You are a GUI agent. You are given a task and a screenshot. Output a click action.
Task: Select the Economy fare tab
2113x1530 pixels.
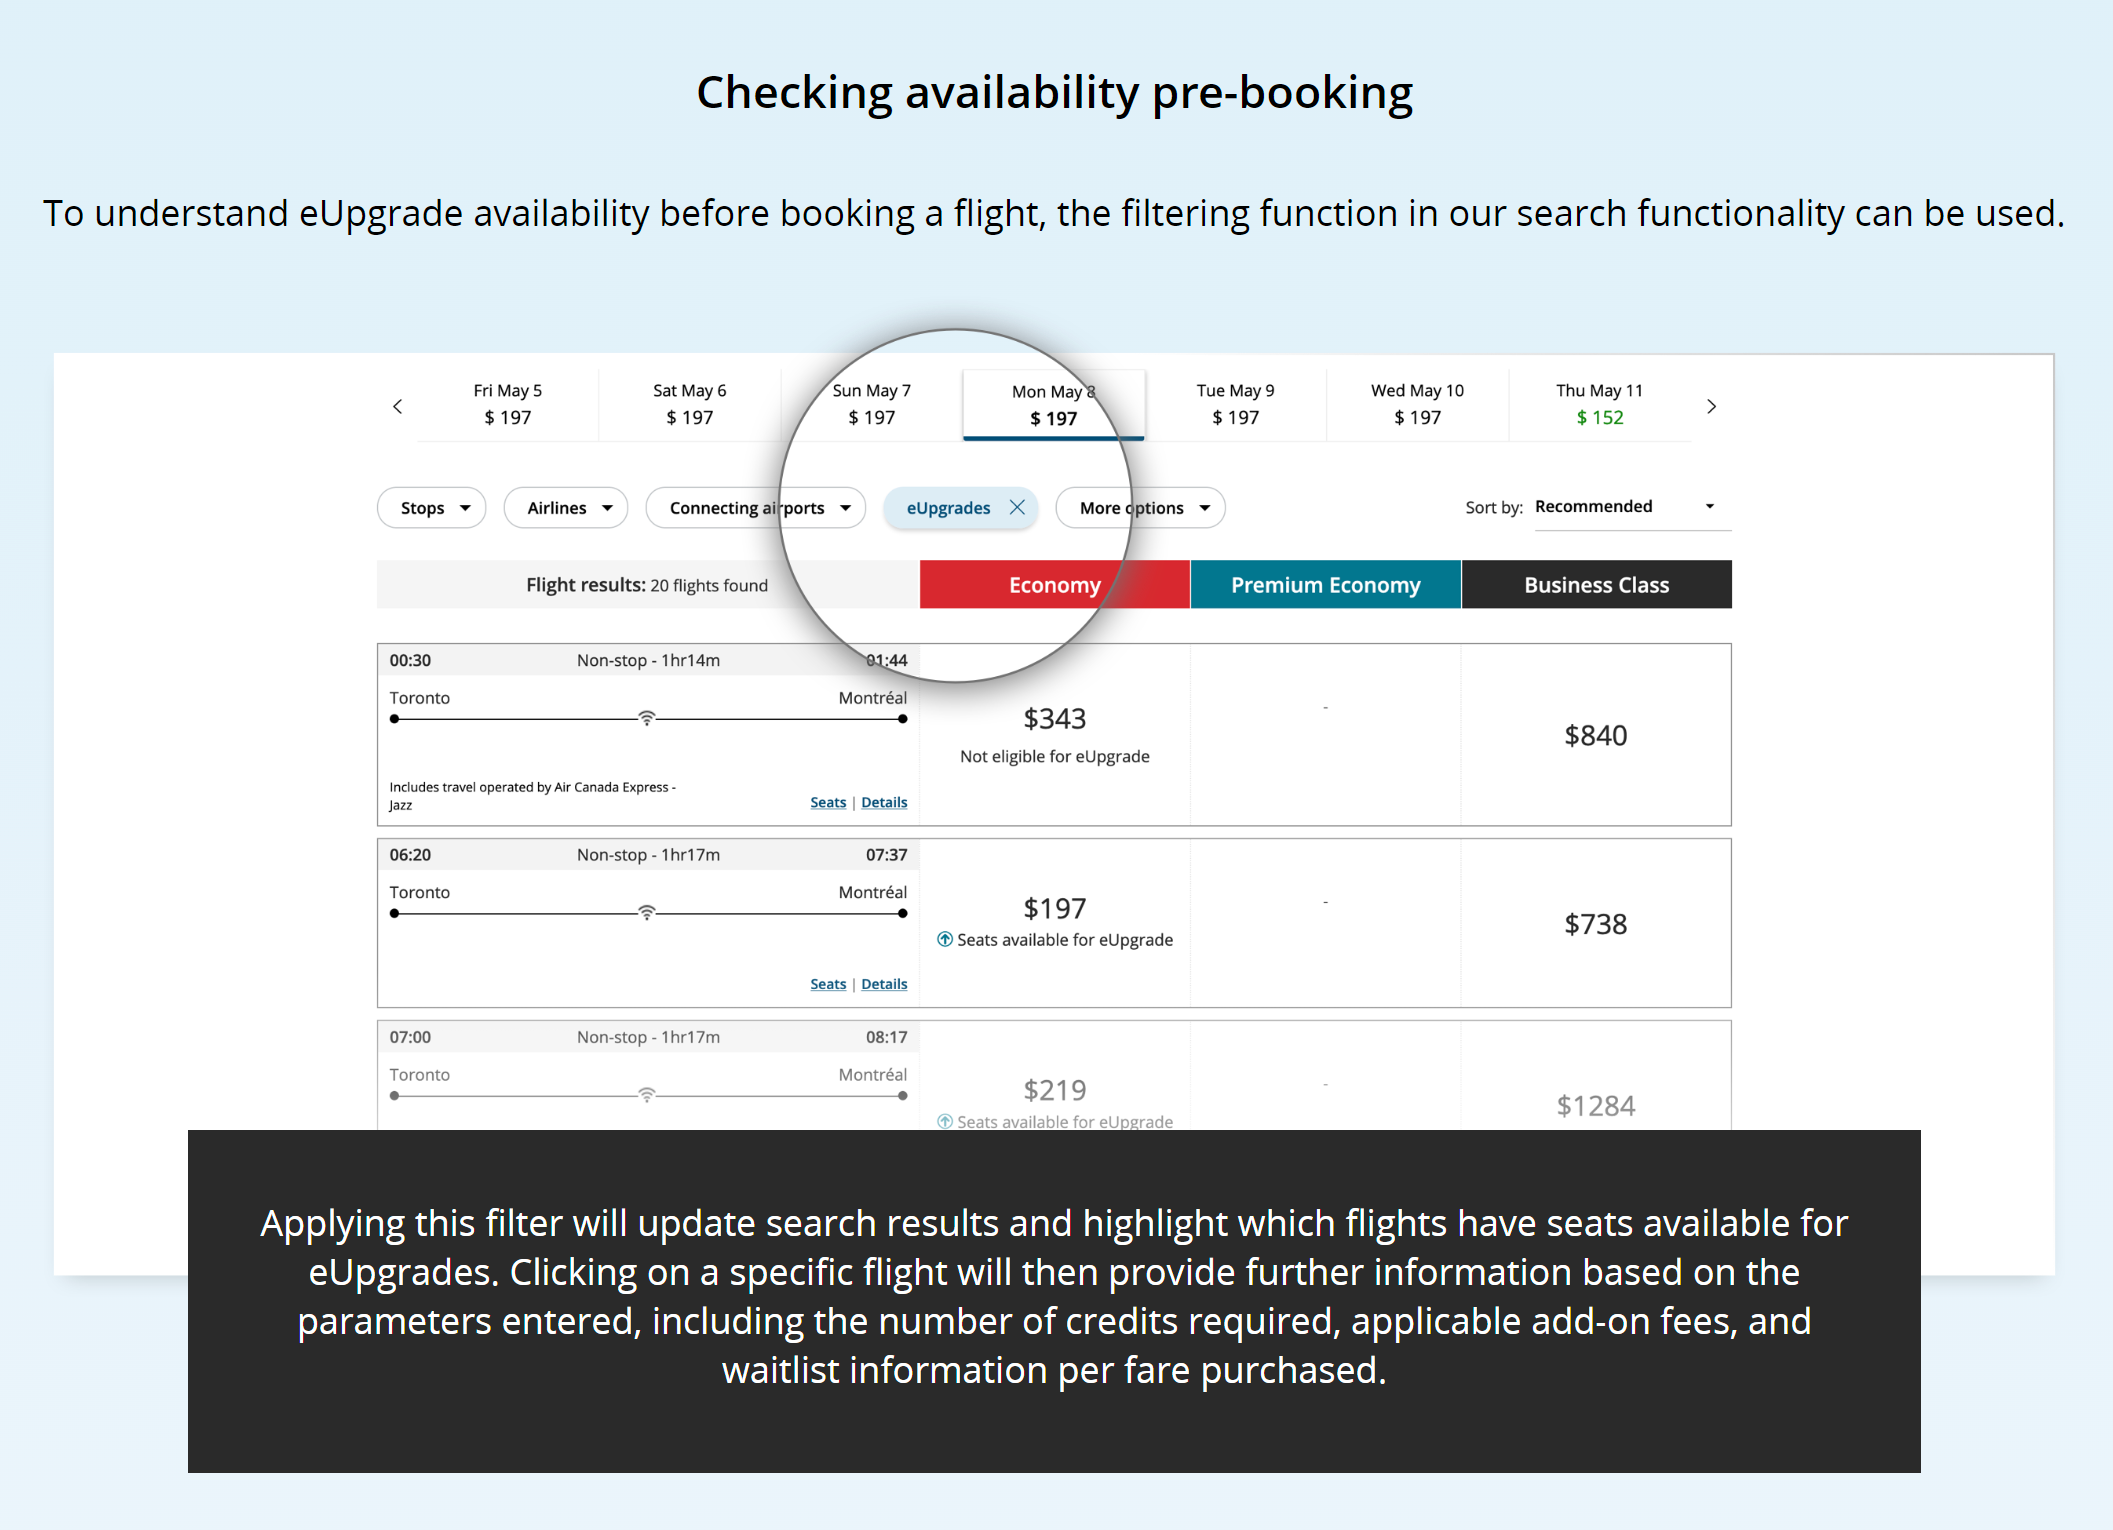coord(1055,584)
